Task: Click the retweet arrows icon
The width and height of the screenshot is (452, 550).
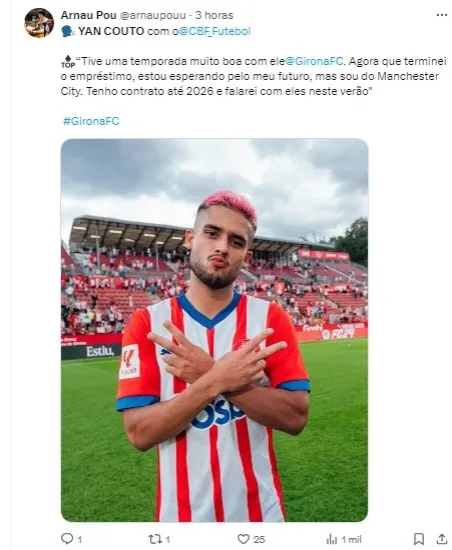Action: click(x=155, y=539)
